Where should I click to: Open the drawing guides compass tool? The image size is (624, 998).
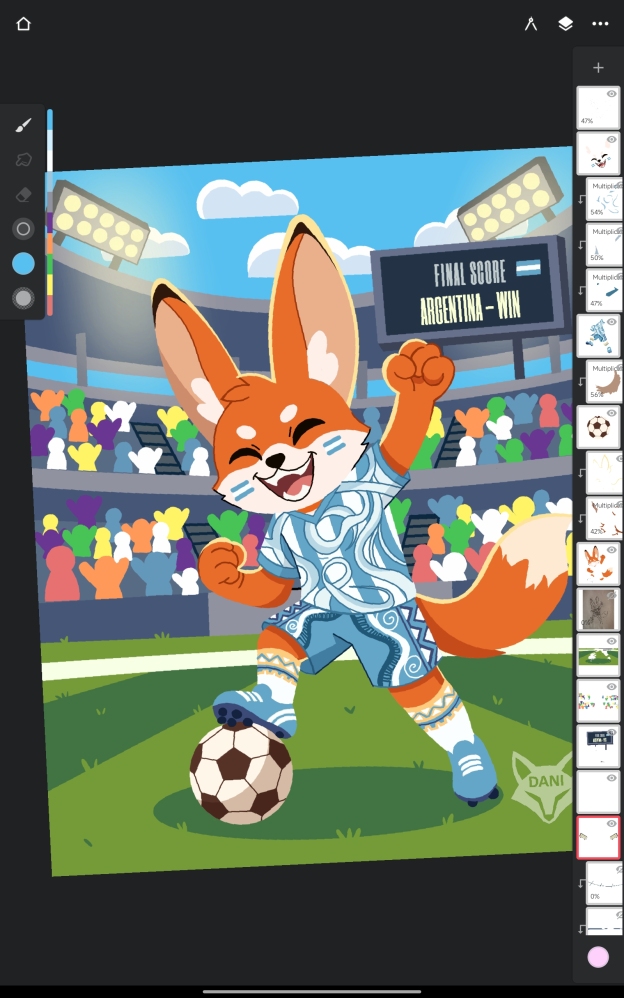point(530,24)
